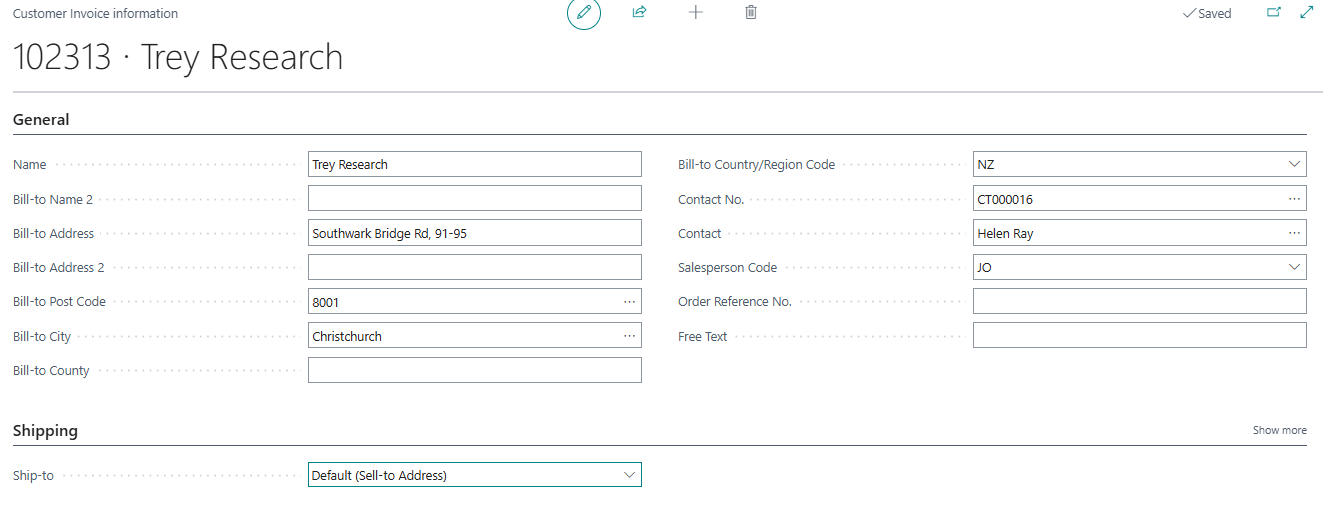The height and width of the screenshot is (527, 1338).
Task: Click the plus icon to create new
Action: coord(696,13)
